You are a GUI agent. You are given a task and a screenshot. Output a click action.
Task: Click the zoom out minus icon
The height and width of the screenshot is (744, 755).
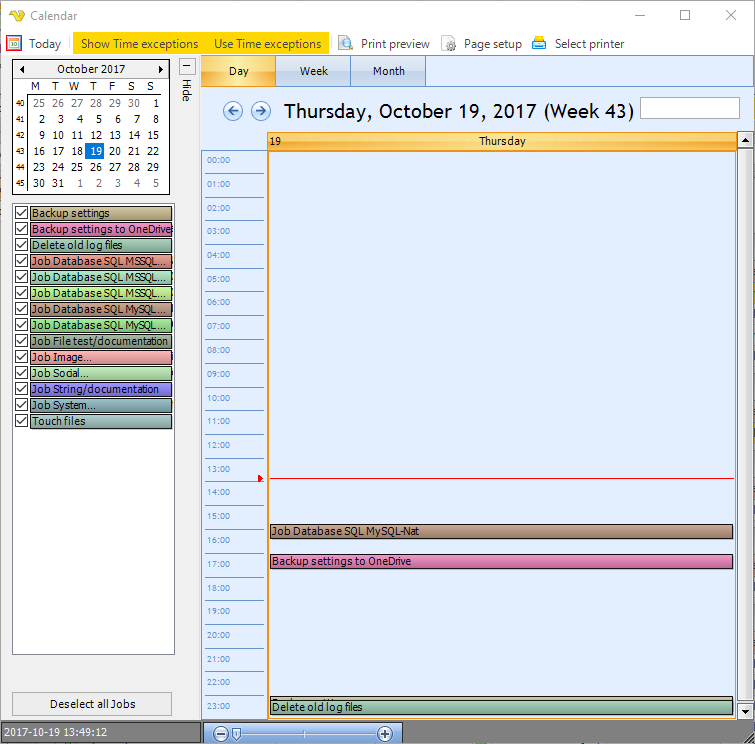221,734
